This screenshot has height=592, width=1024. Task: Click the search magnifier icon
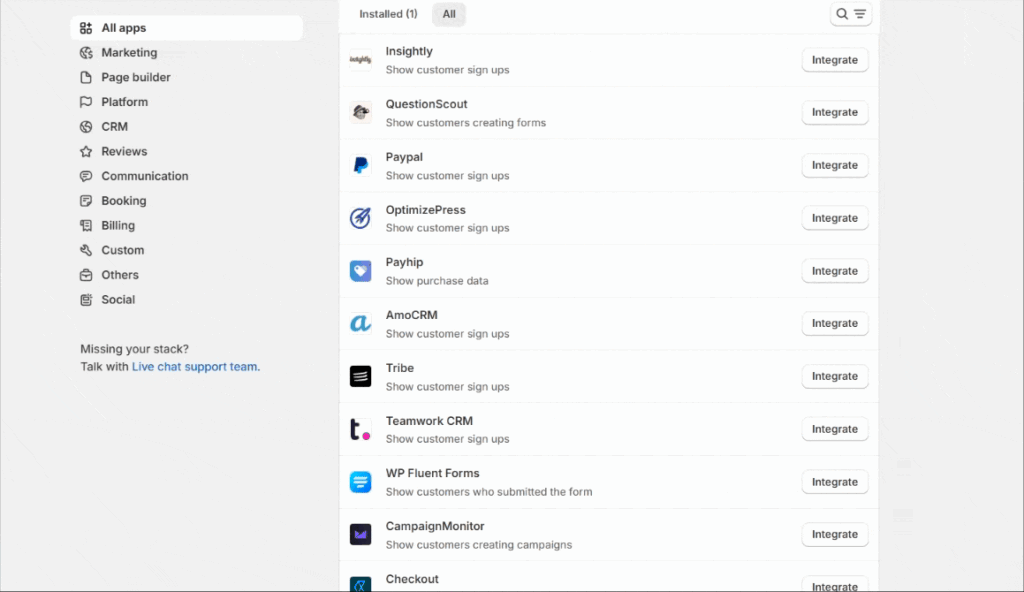click(x=842, y=14)
